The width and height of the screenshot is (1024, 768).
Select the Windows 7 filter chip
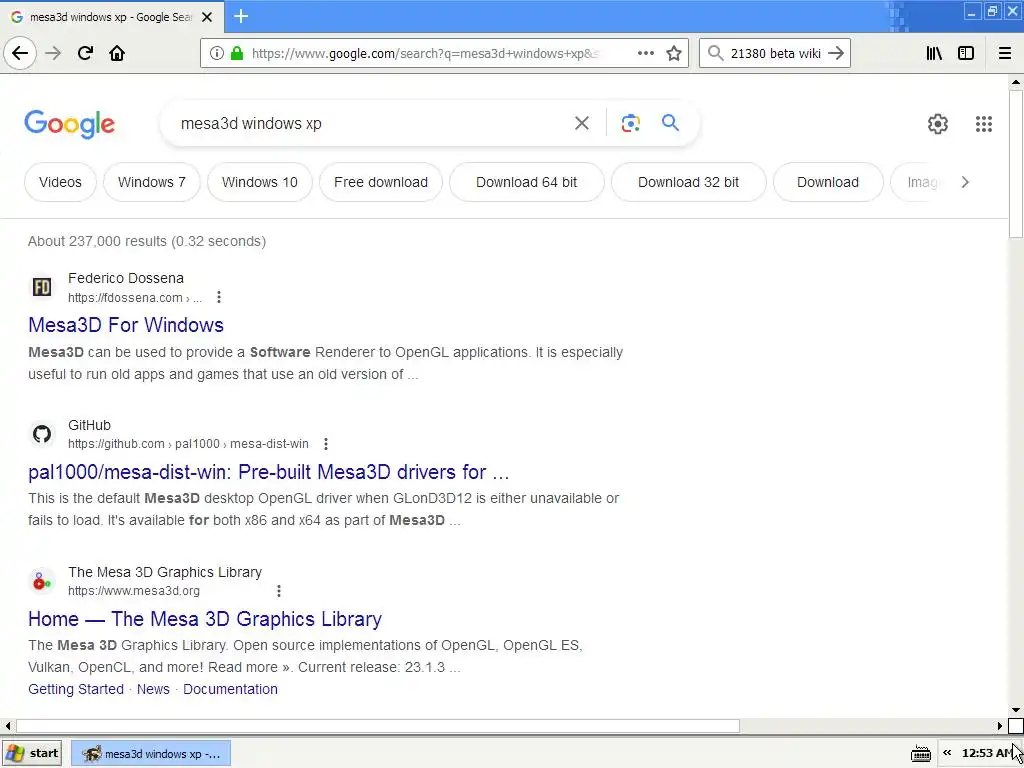tap(152, 182)
